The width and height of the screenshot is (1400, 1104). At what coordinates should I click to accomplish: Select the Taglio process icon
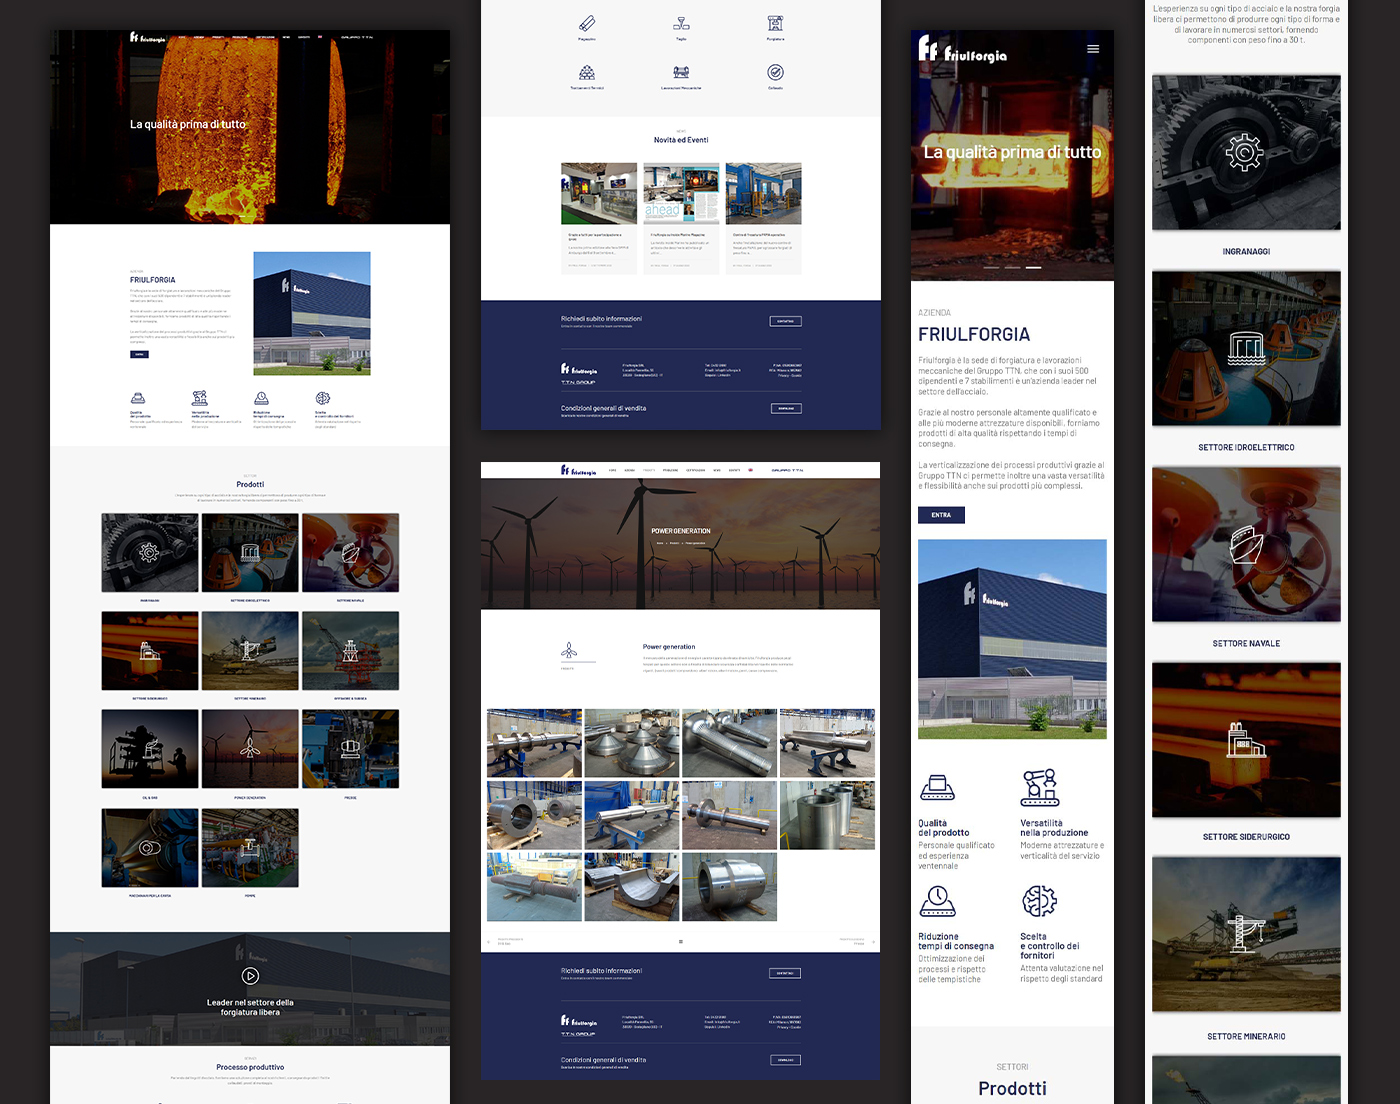tap(681, 23)
